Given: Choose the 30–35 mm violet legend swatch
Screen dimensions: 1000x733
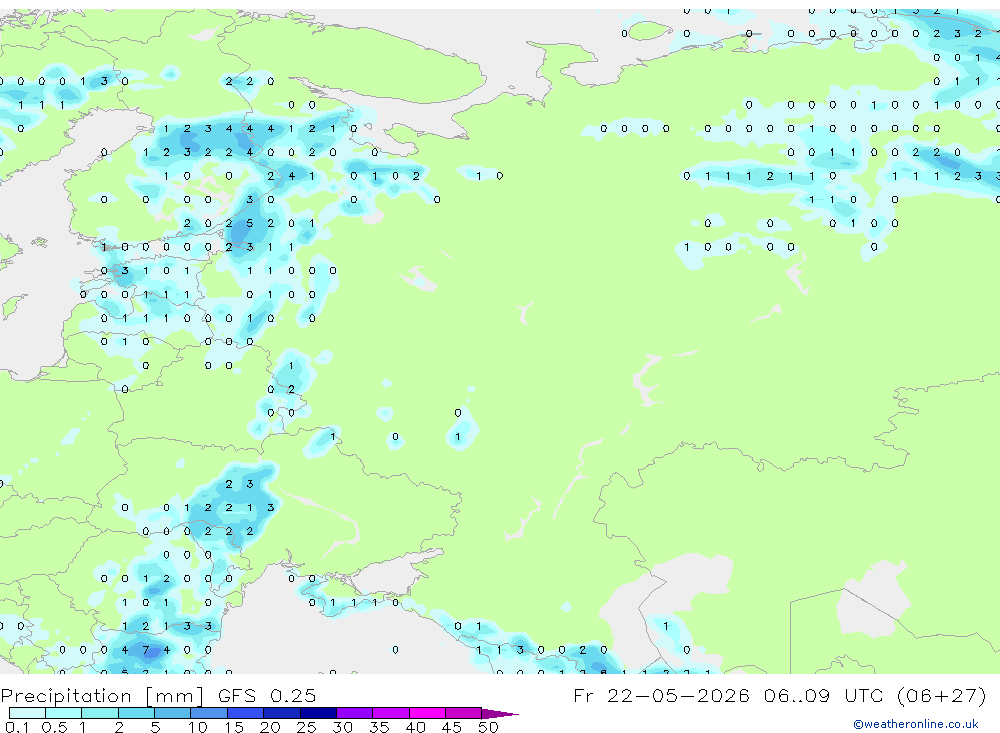Looking at the screenshot, I should (x=355, y=713).
